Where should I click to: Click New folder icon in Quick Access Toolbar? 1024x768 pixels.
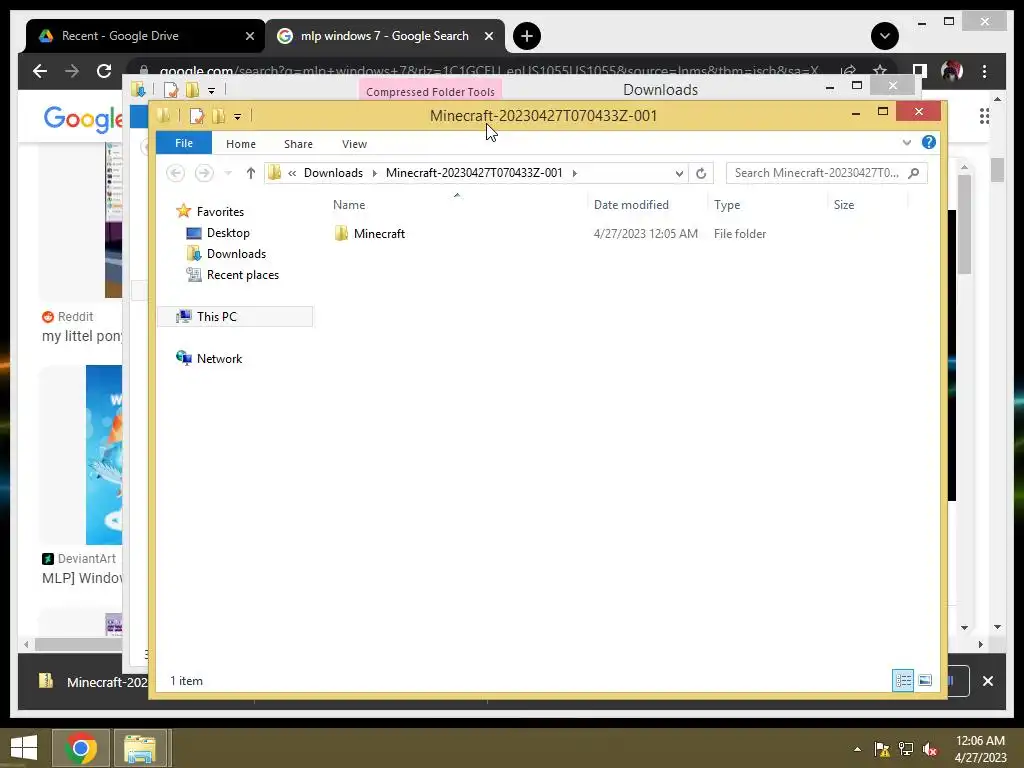[x=218, y=116]
